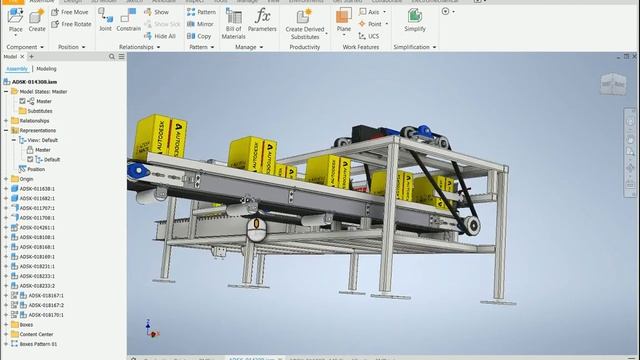Activate the Free Rotate tool

[x=71, y=24]
